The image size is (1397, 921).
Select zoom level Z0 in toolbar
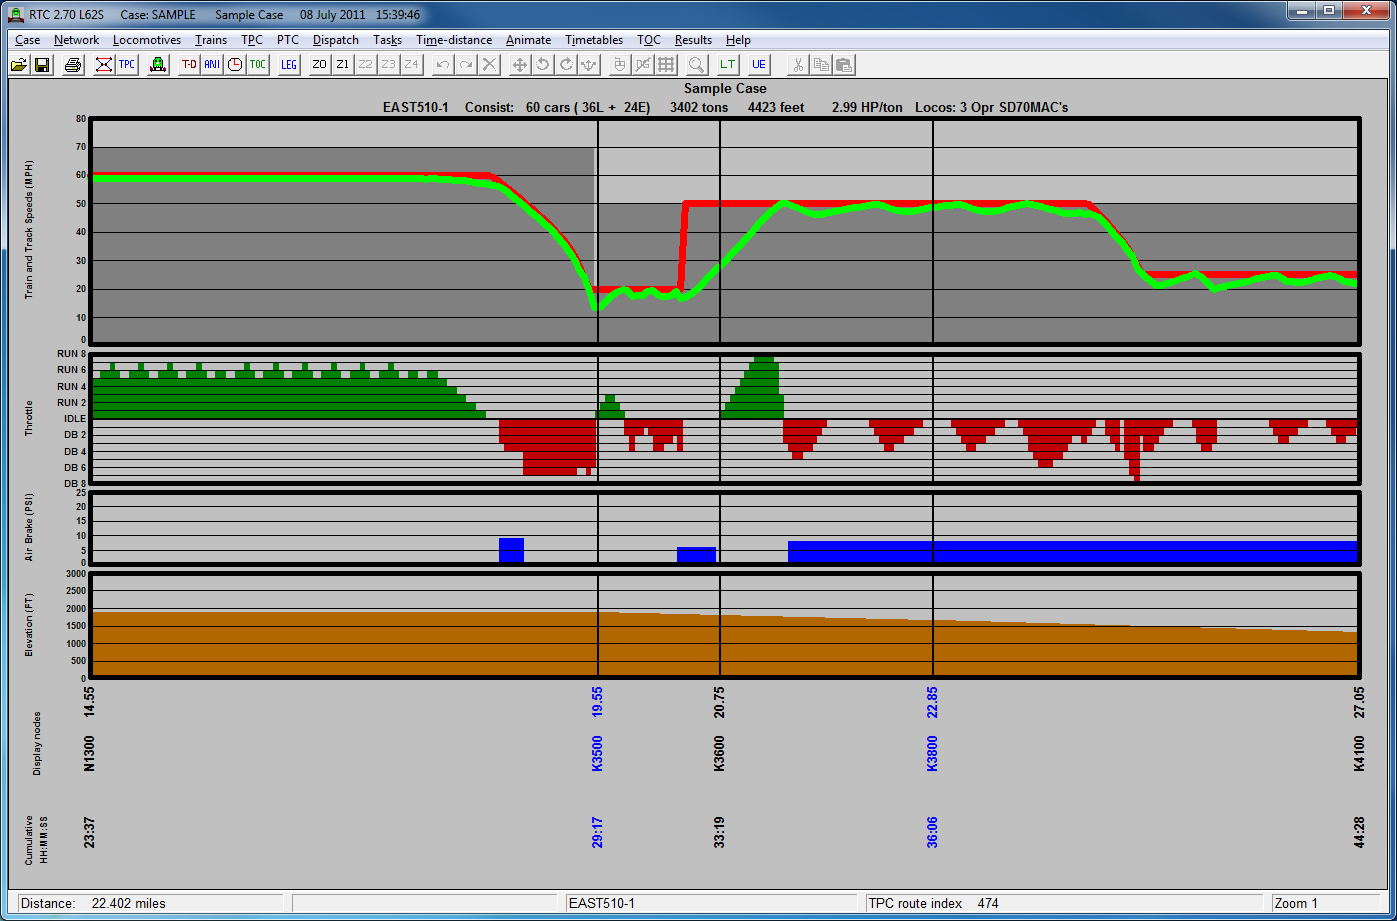[319, 65]
